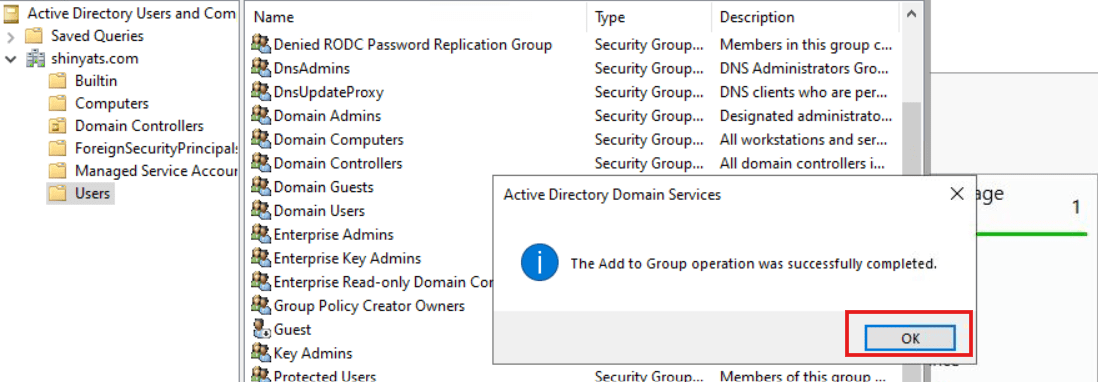Click the blue information icon in dialog
The height and width of the screenshot is (382, 1098).
[540, 263]
